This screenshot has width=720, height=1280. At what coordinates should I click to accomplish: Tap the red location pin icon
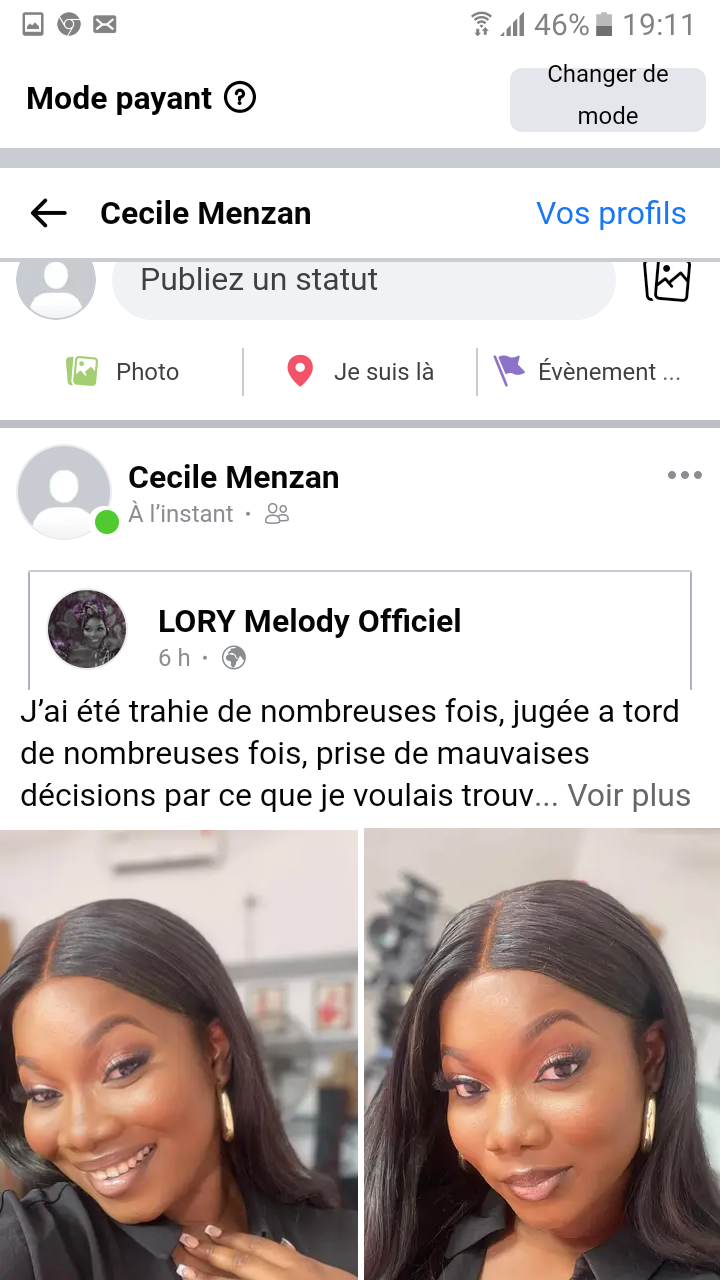click(300, 372)
